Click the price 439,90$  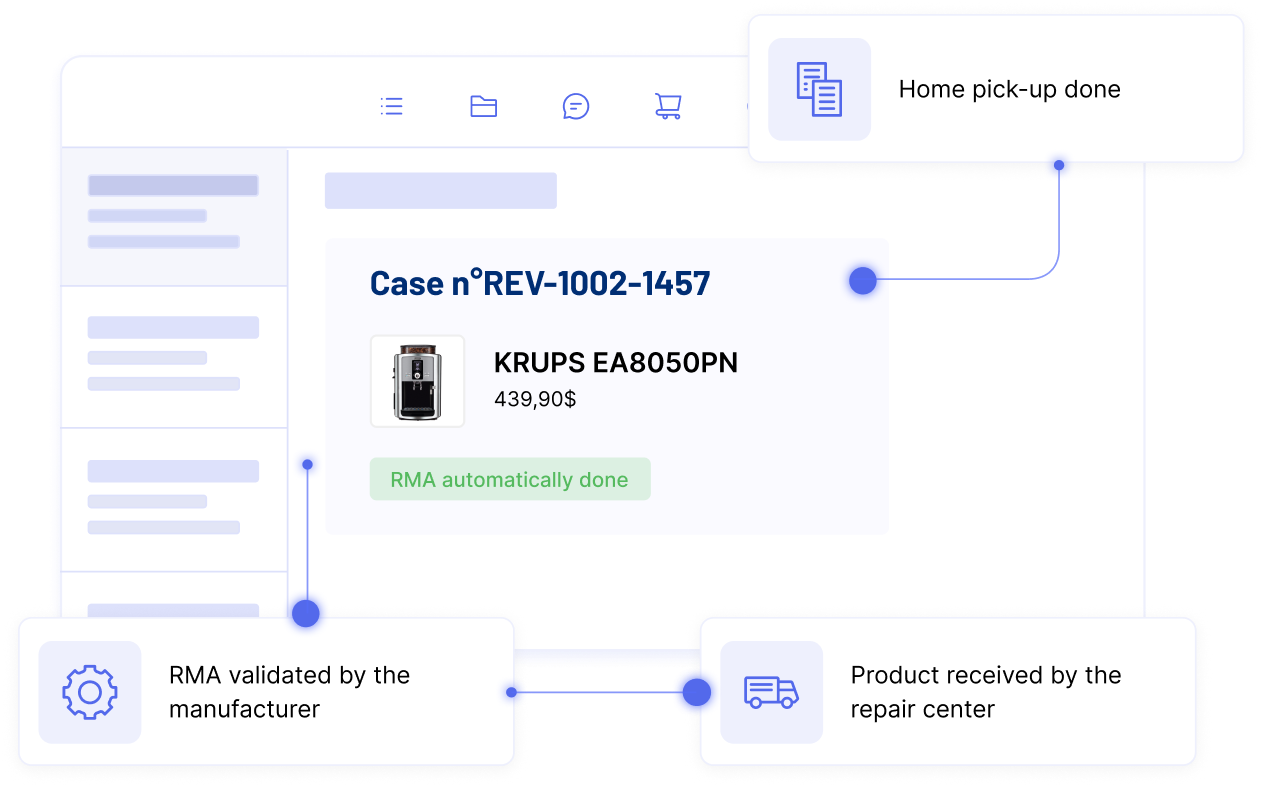[535, 399]
